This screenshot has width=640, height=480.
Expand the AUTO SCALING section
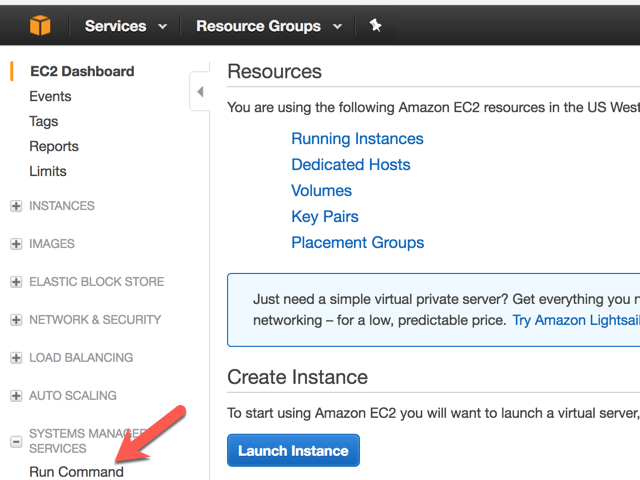click(x=16, y=396)
